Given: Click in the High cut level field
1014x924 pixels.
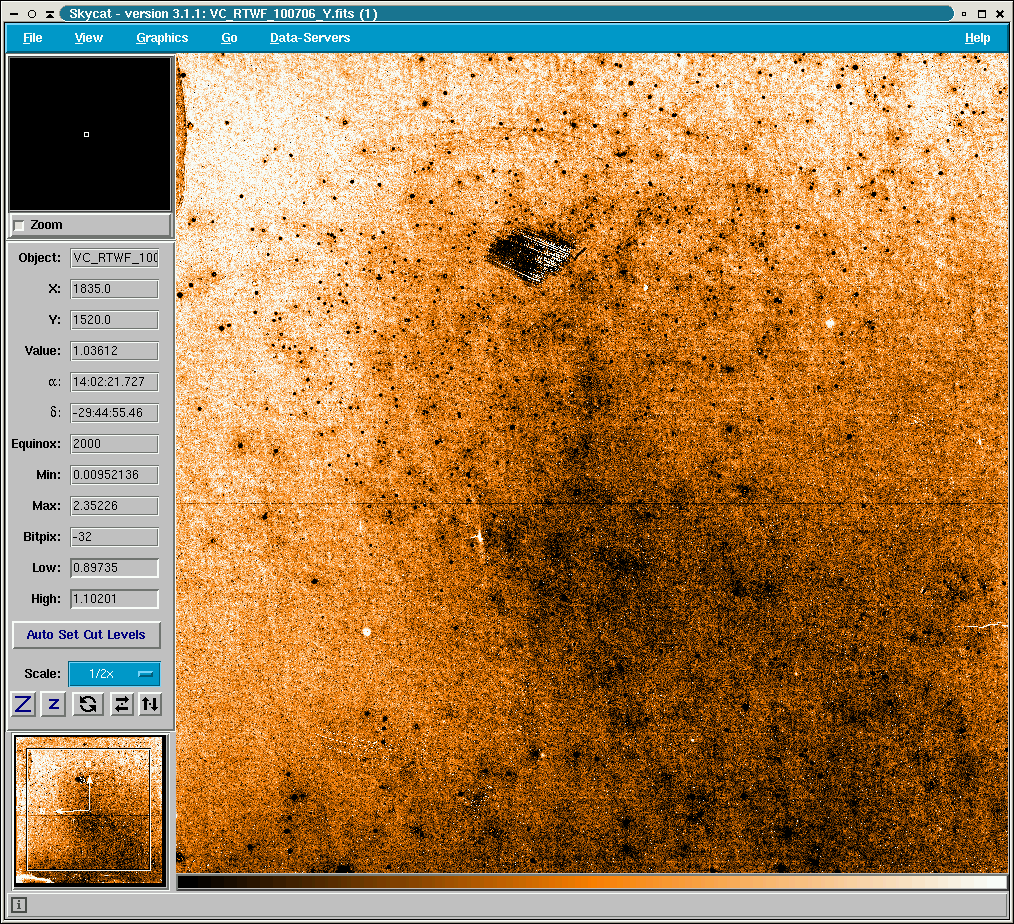Looking at the screenshot, I should coord(114,599).
